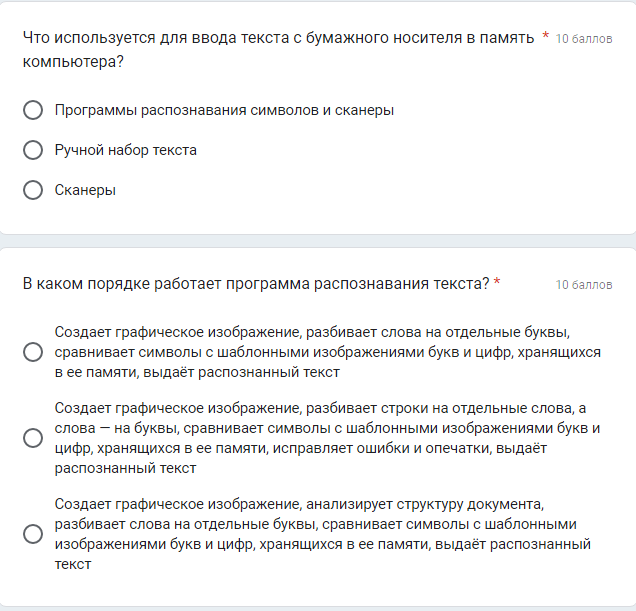Click the question title 'Что используется для ввода текста'
The width and height of the screenshot is (636, 611).
point(278,49)
